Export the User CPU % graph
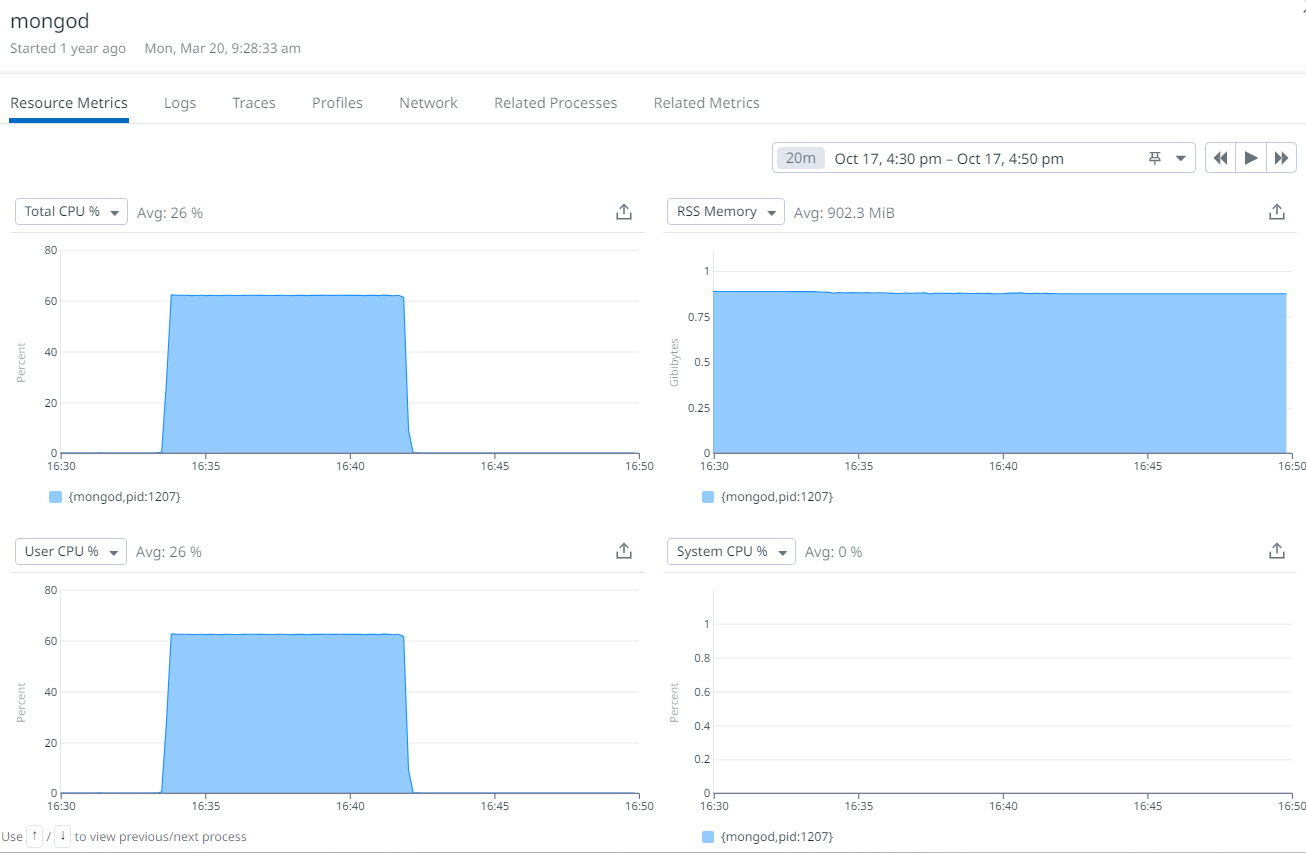The width and height of the screenshot is (1306, 853). 623,551
